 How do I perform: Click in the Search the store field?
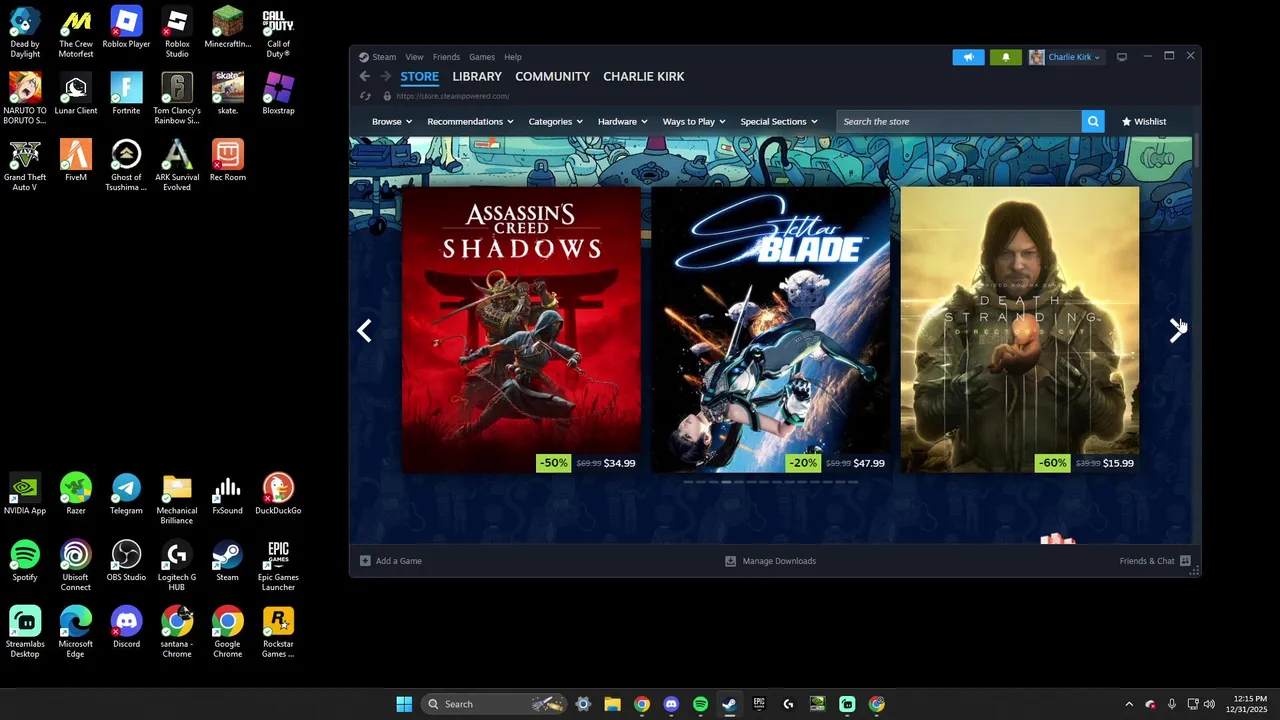[x=958, y=121]
